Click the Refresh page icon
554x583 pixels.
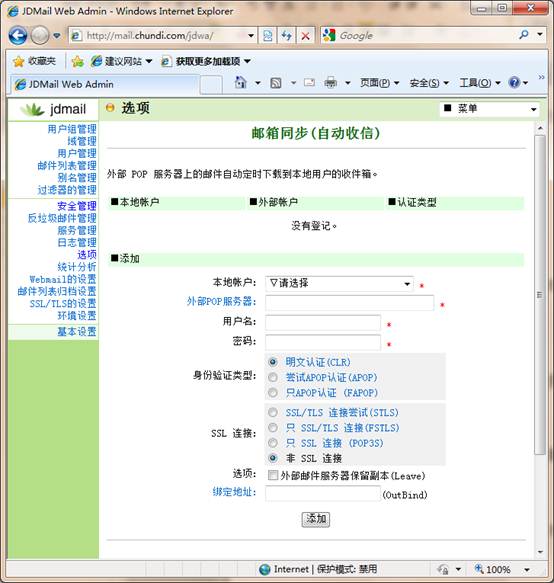pos(287,36)
